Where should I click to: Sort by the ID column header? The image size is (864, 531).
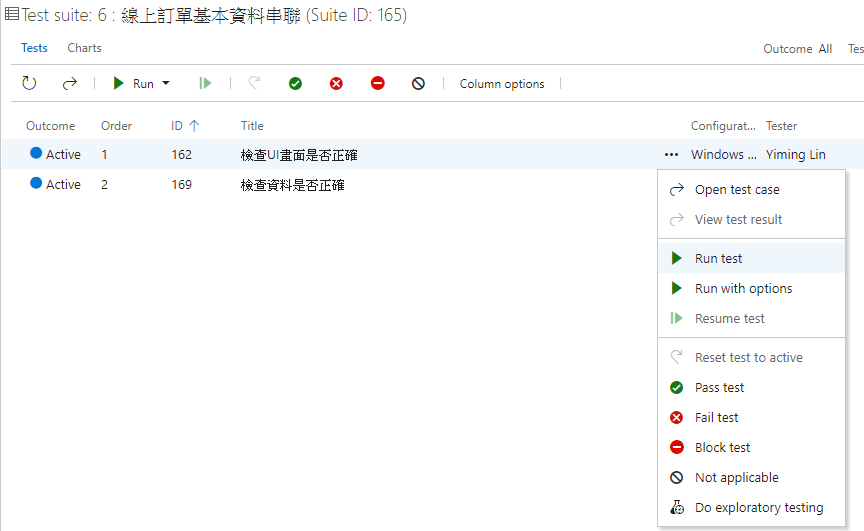[x=178, y=126]
